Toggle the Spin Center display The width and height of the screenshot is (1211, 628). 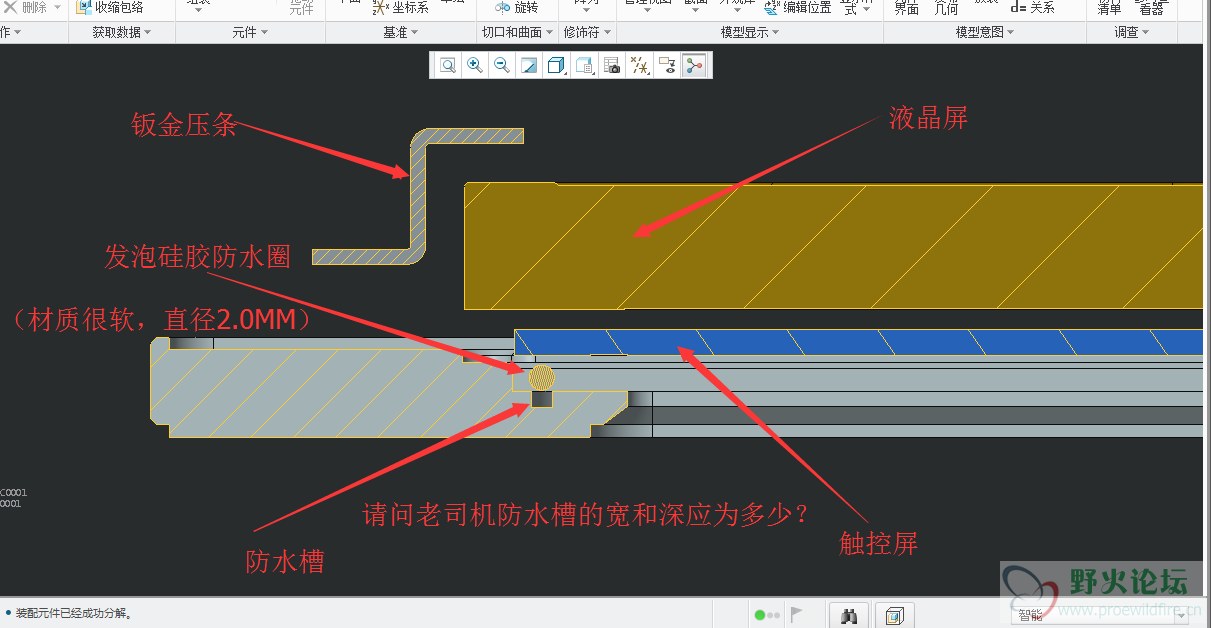tap(694, 66)
